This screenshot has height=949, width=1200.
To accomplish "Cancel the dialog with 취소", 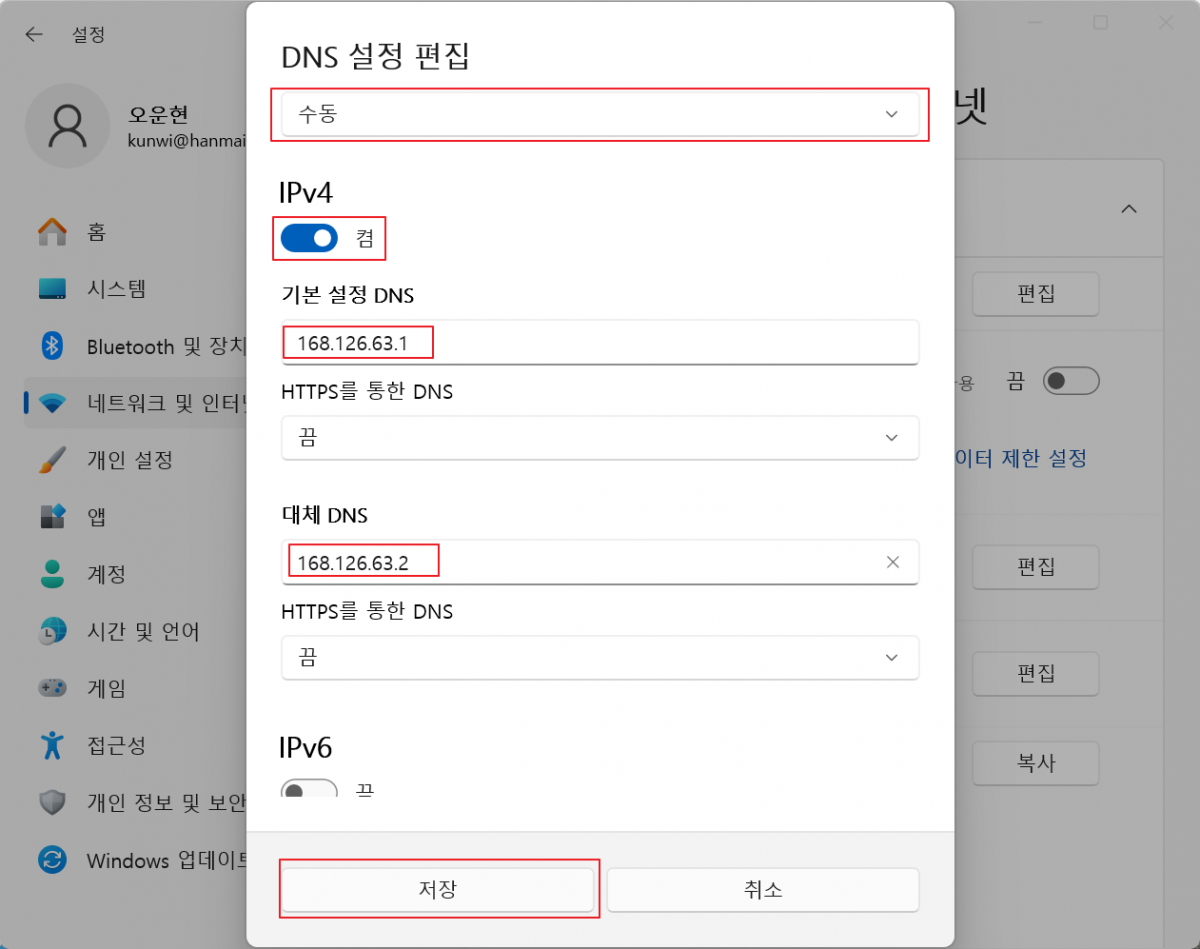I will 763,890.
